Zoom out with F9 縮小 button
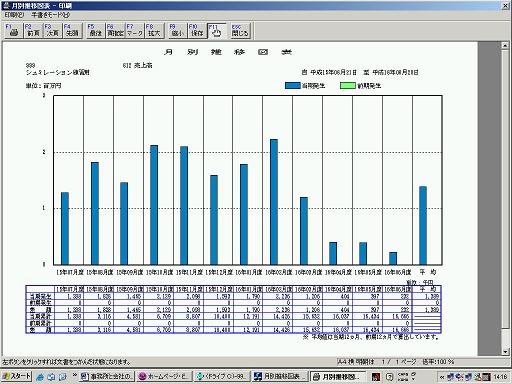 click(177, 31)
